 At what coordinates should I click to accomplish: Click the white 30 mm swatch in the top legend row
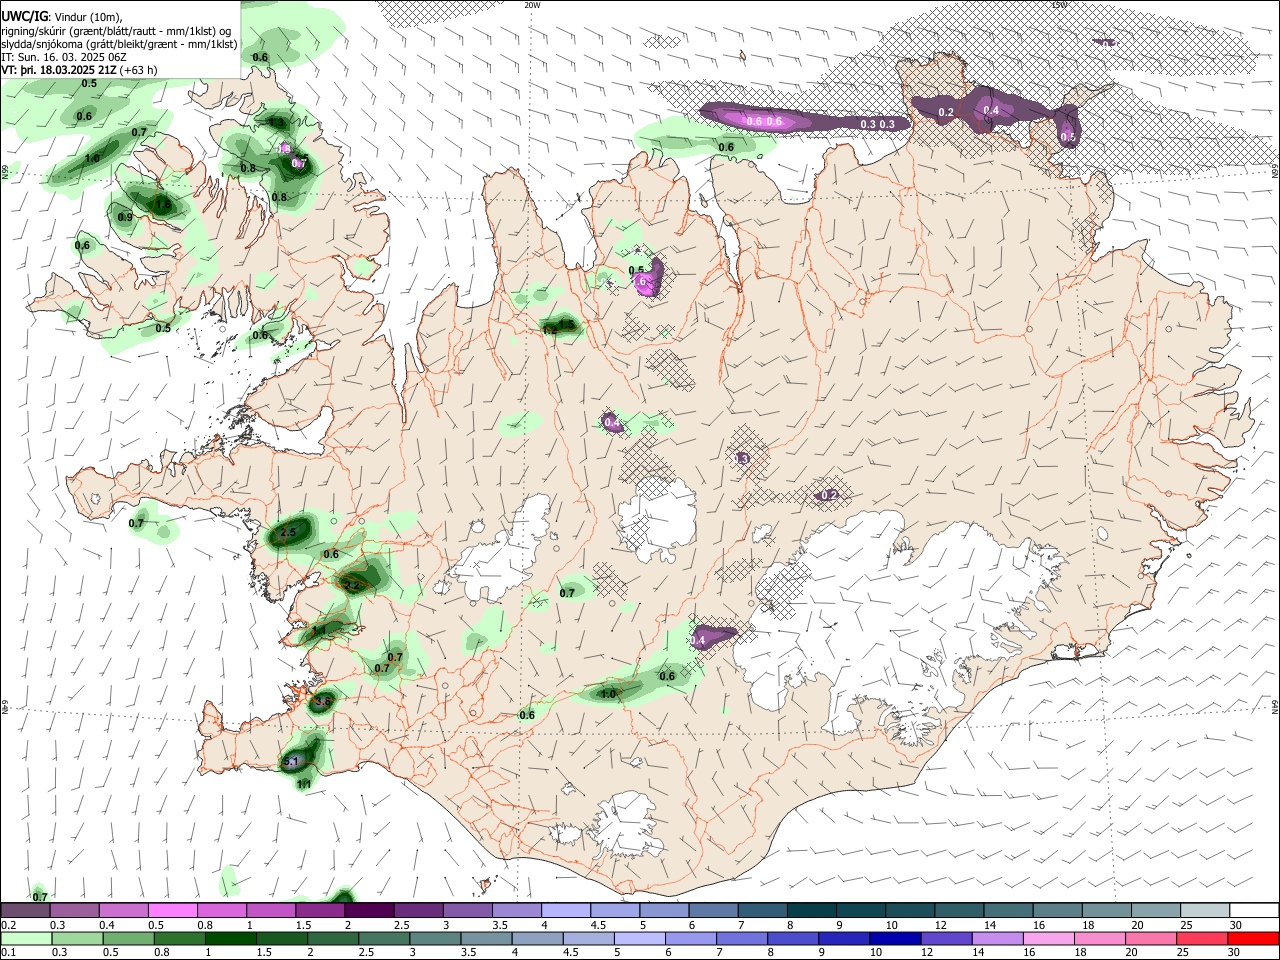(1254, 910)
